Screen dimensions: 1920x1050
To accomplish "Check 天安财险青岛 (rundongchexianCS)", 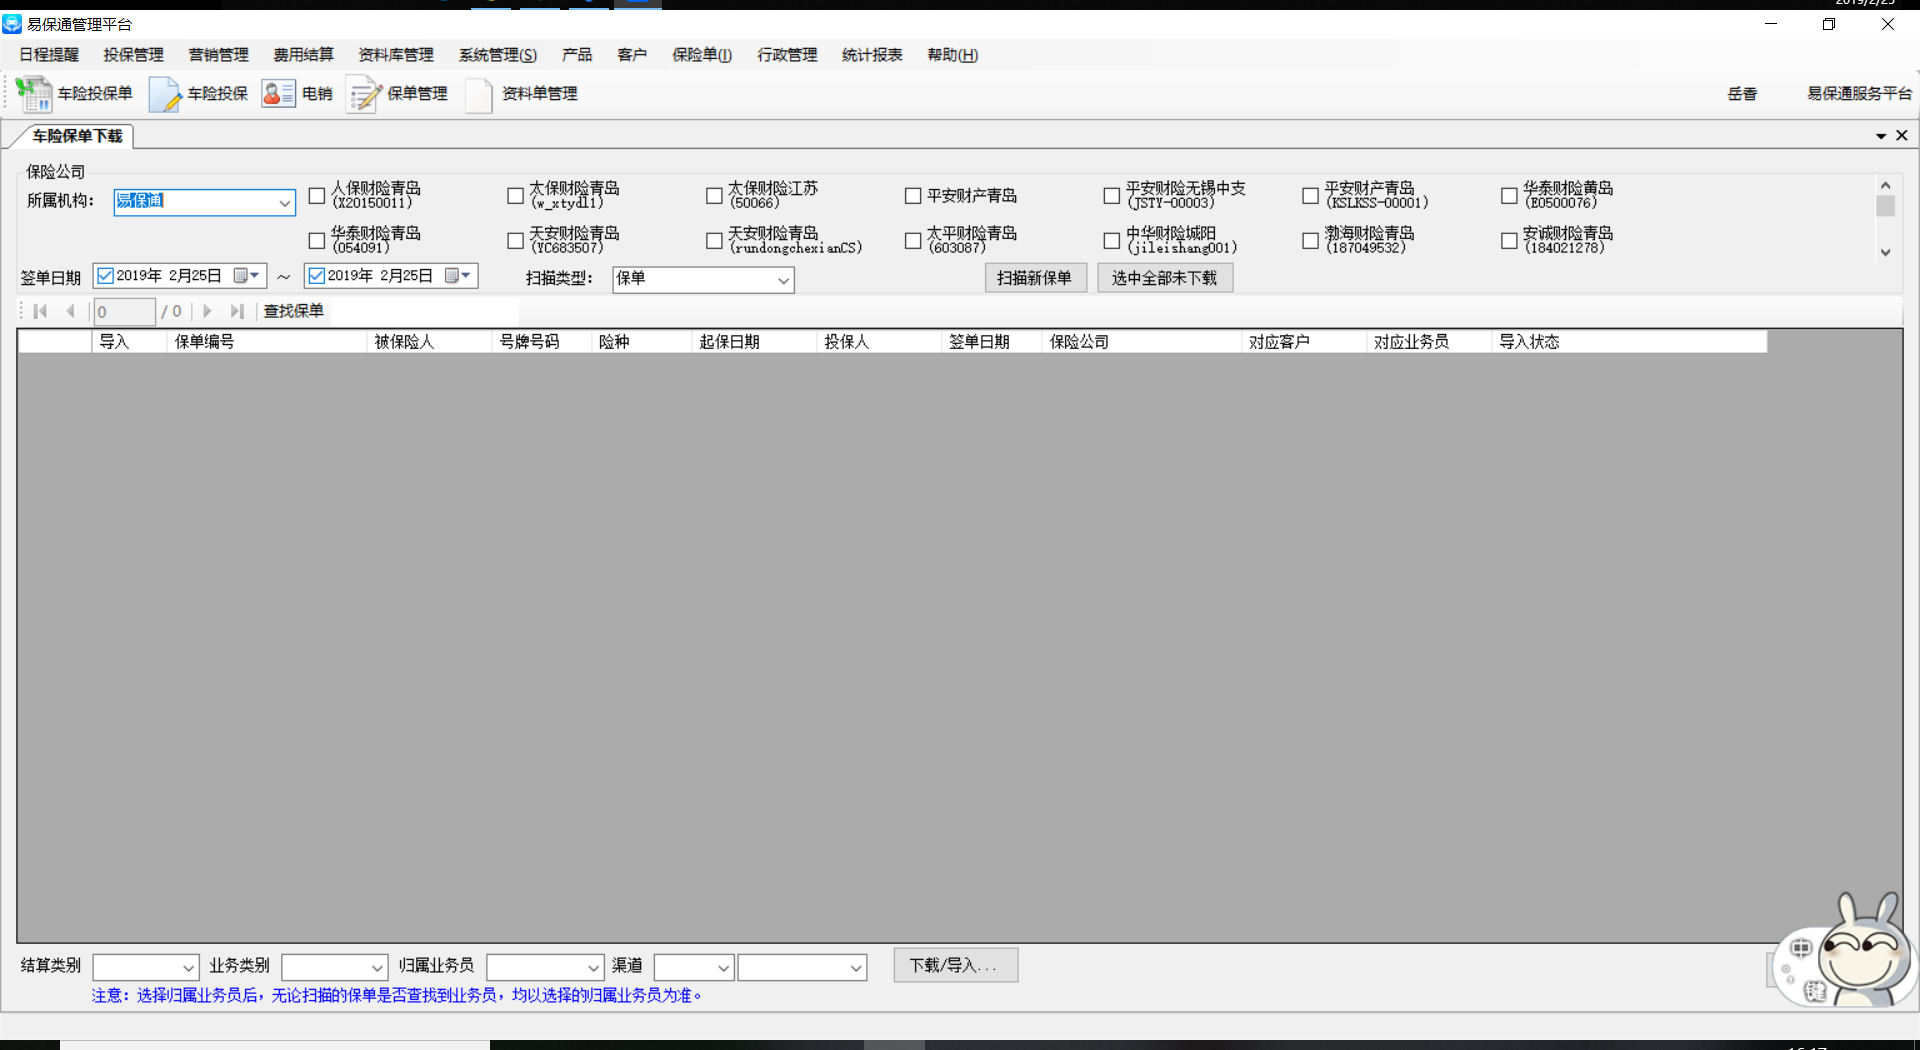I will coord(714,241).
